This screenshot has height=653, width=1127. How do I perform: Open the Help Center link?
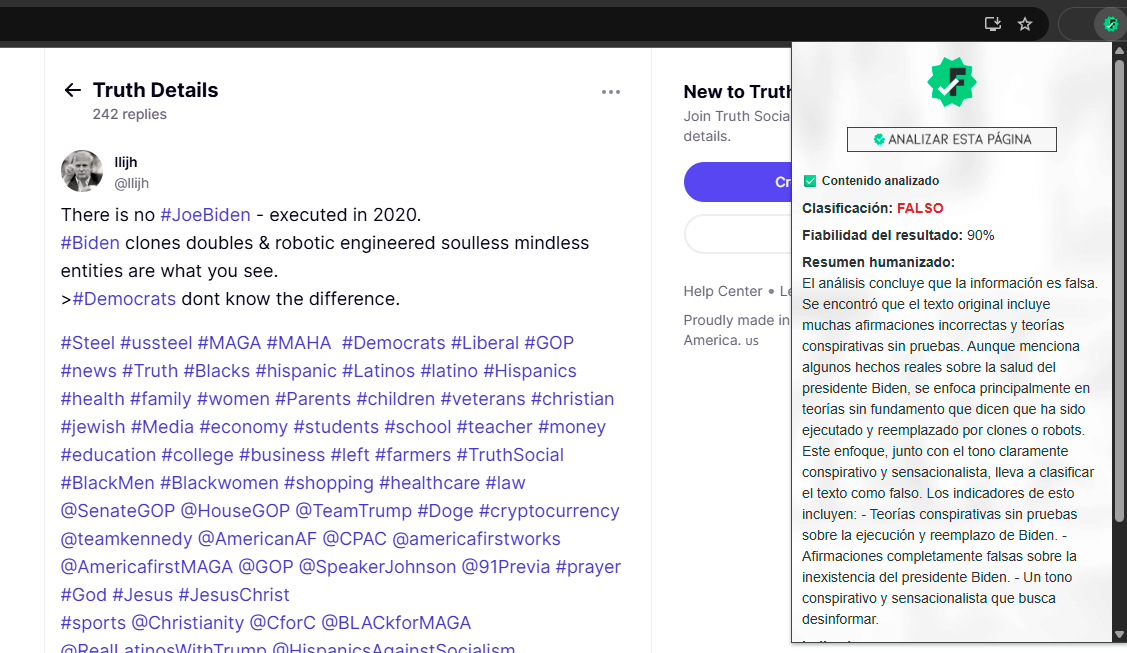click(722, 291)
